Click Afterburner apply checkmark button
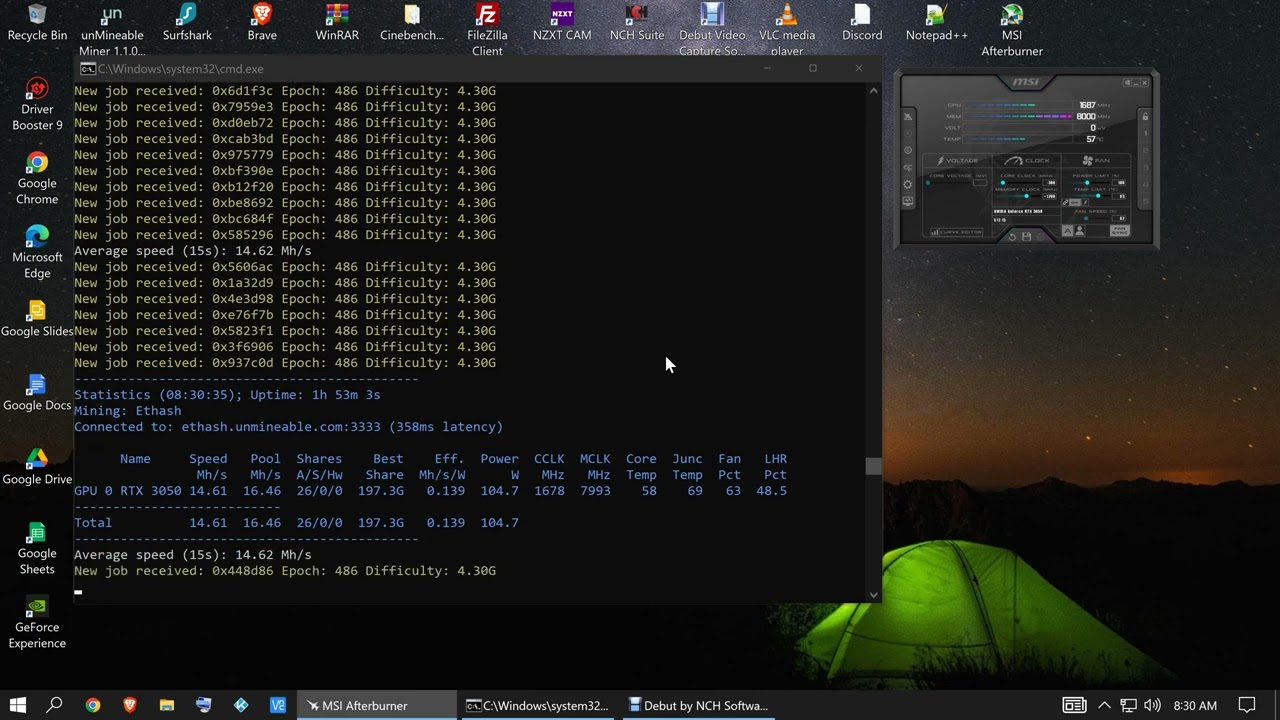1280x720 pixels. click(1040, 237)
